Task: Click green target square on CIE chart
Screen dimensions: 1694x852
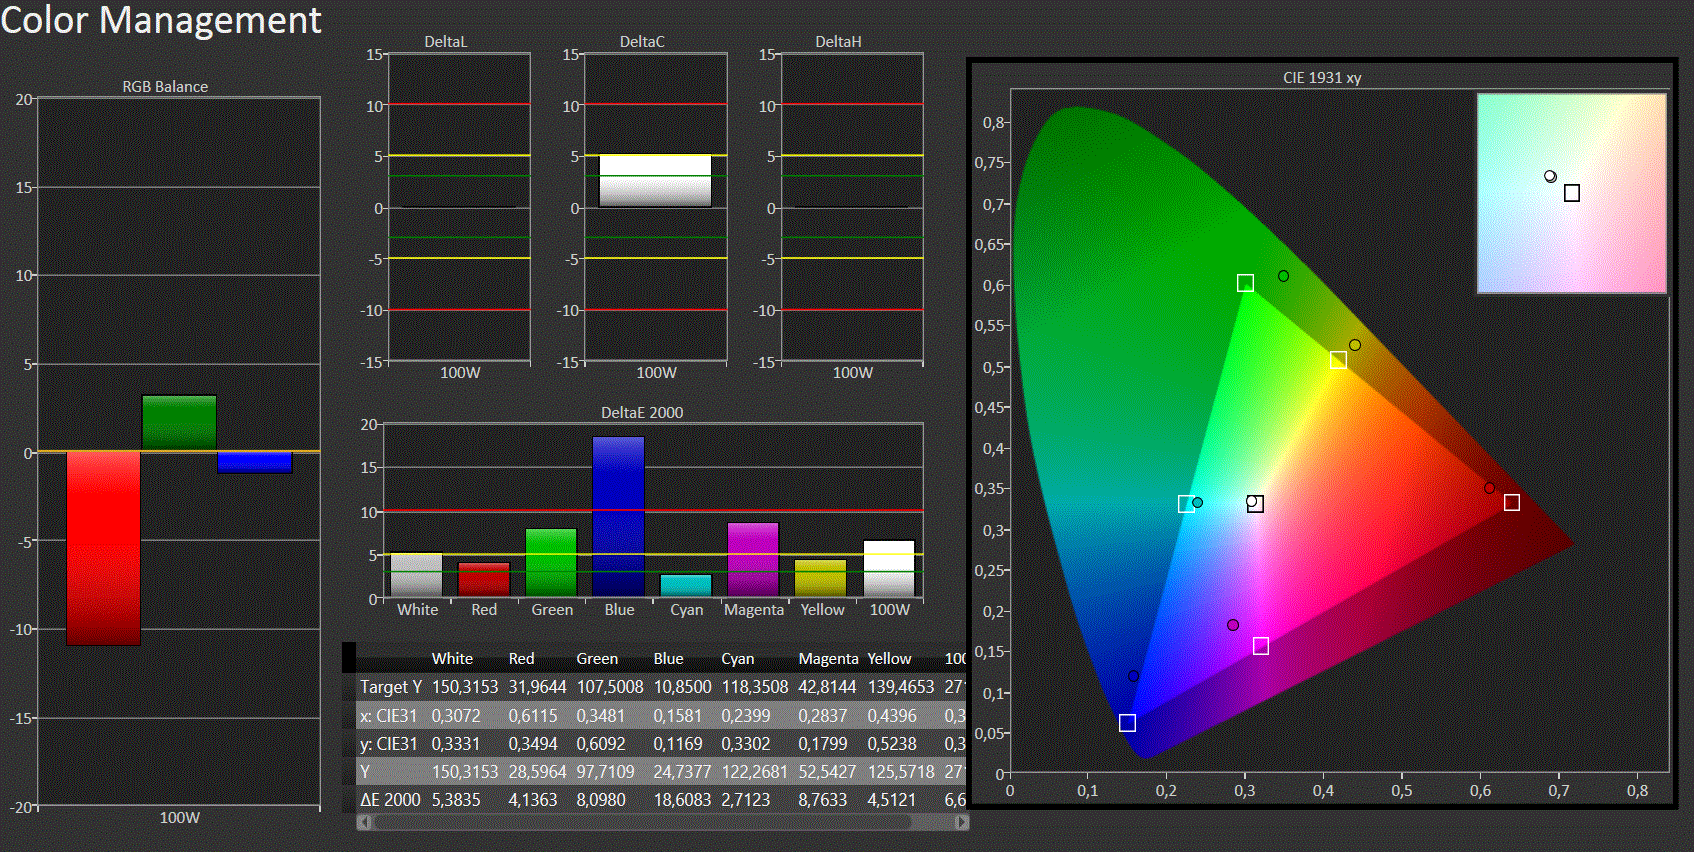Action: point(1245,283)
